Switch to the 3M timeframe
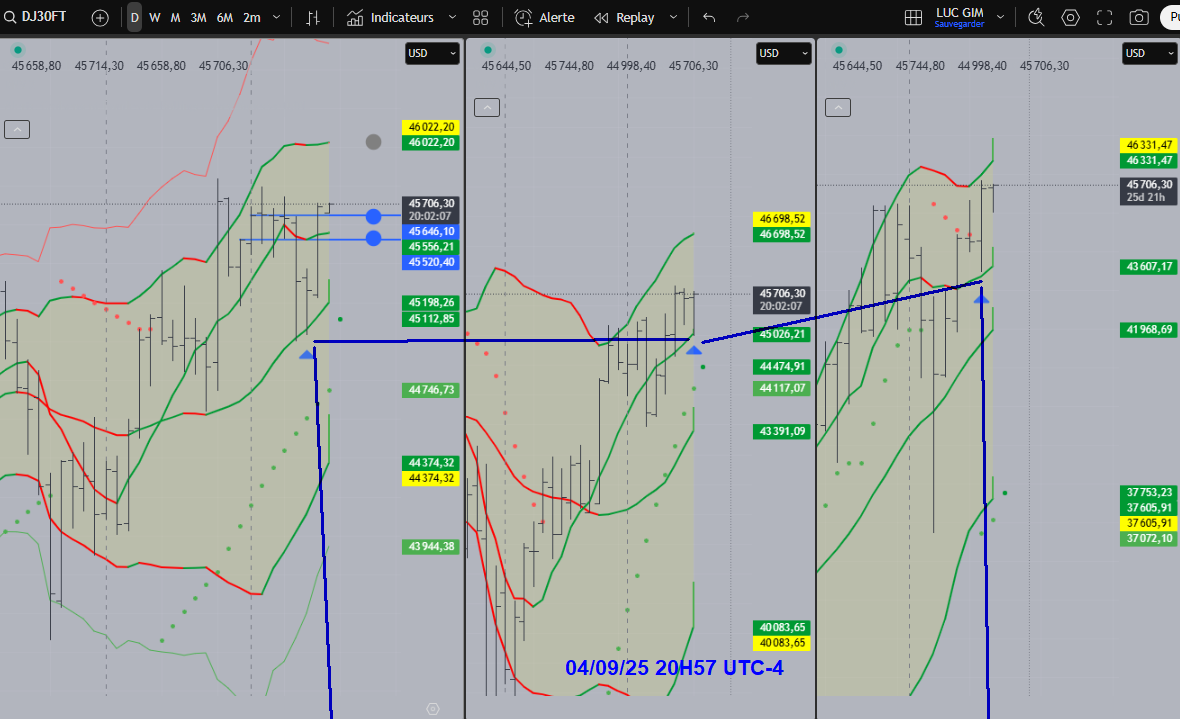Screen dimensions: 1180x719 click(198, 17)
